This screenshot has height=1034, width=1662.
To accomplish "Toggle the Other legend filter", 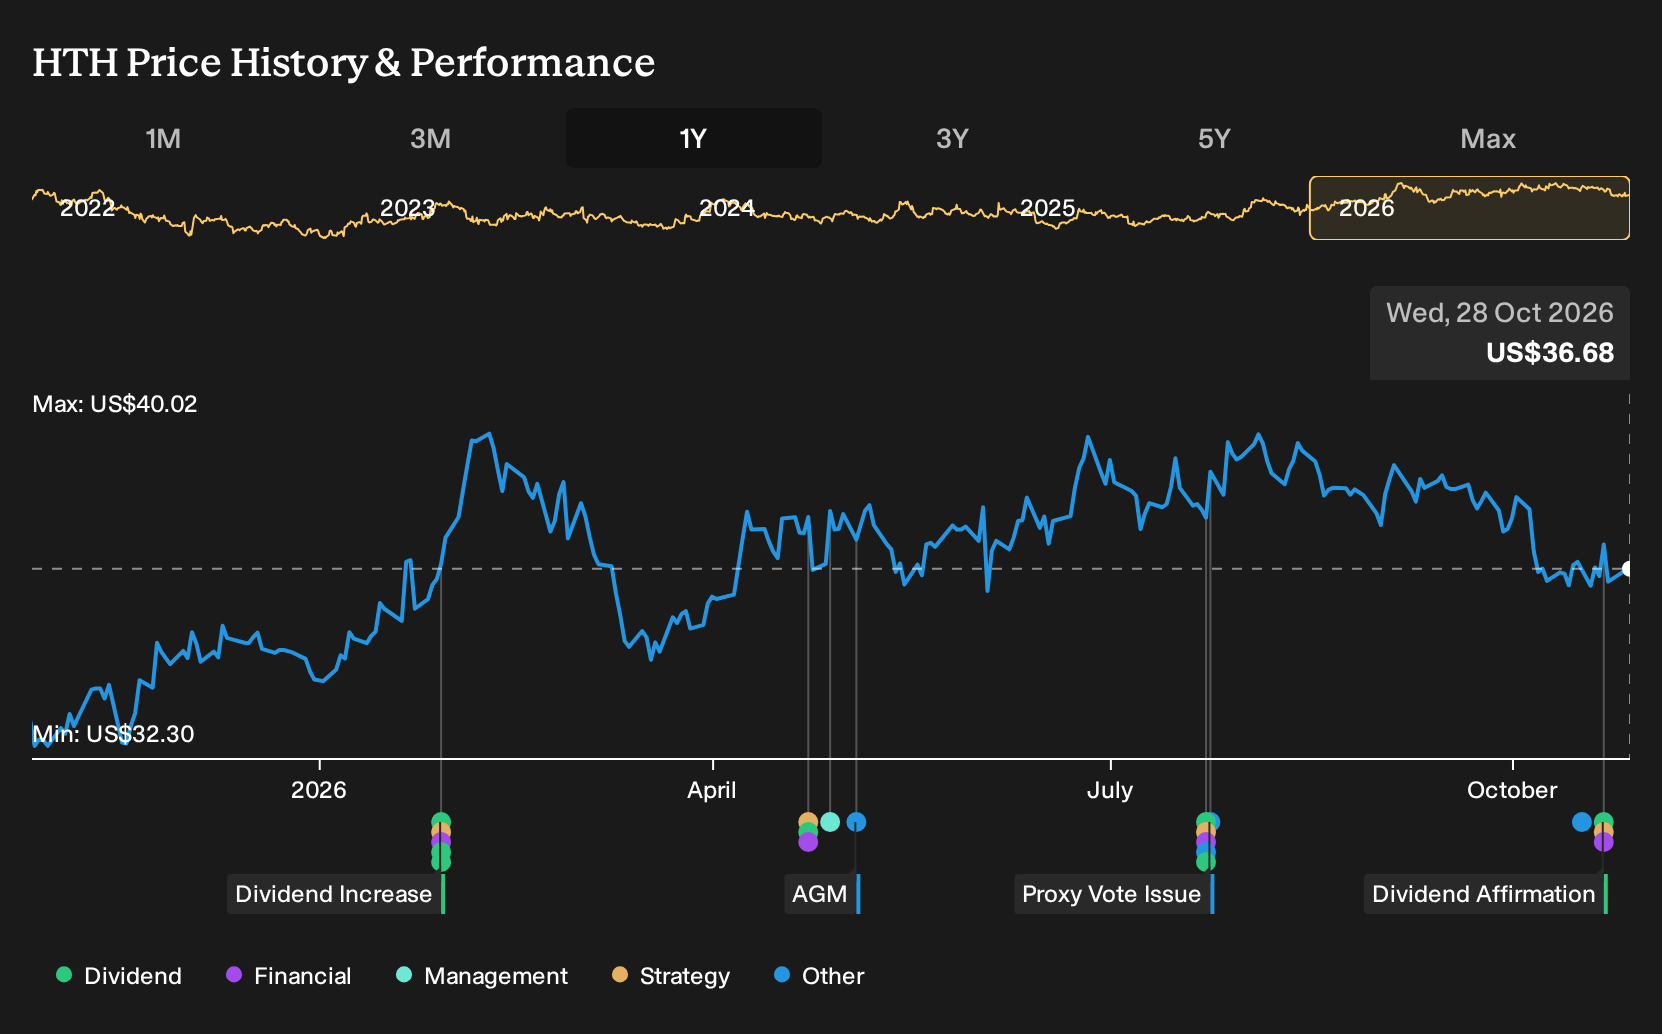I will (819, 976).
